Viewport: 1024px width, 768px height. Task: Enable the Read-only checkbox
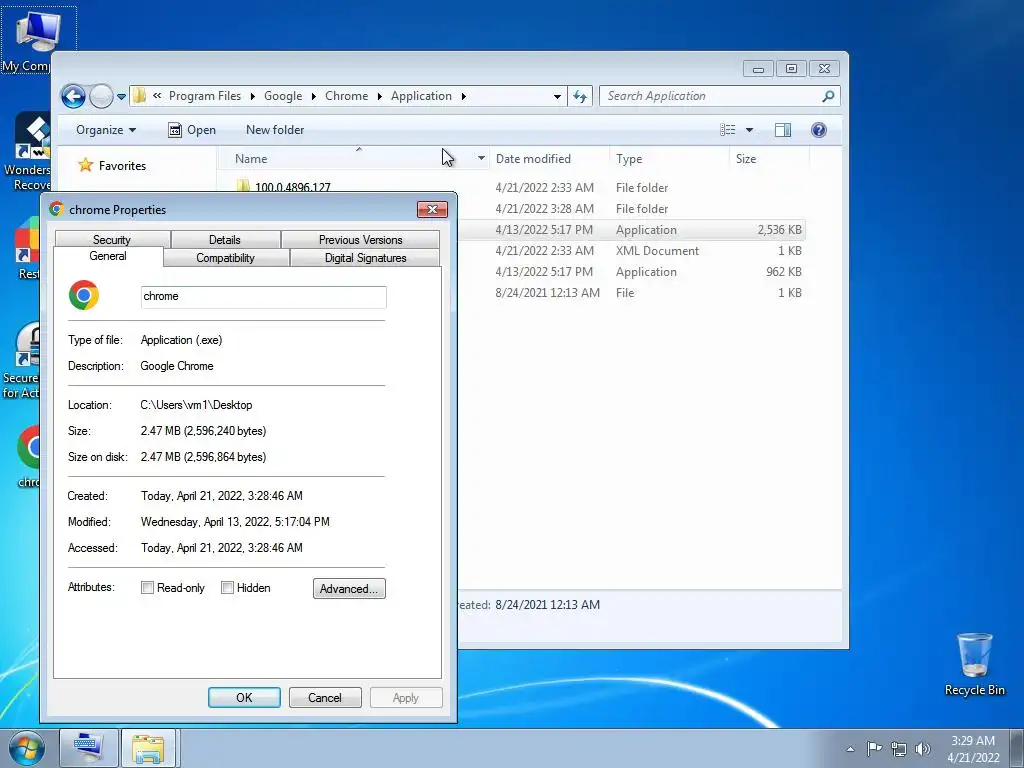click(148, 588)
